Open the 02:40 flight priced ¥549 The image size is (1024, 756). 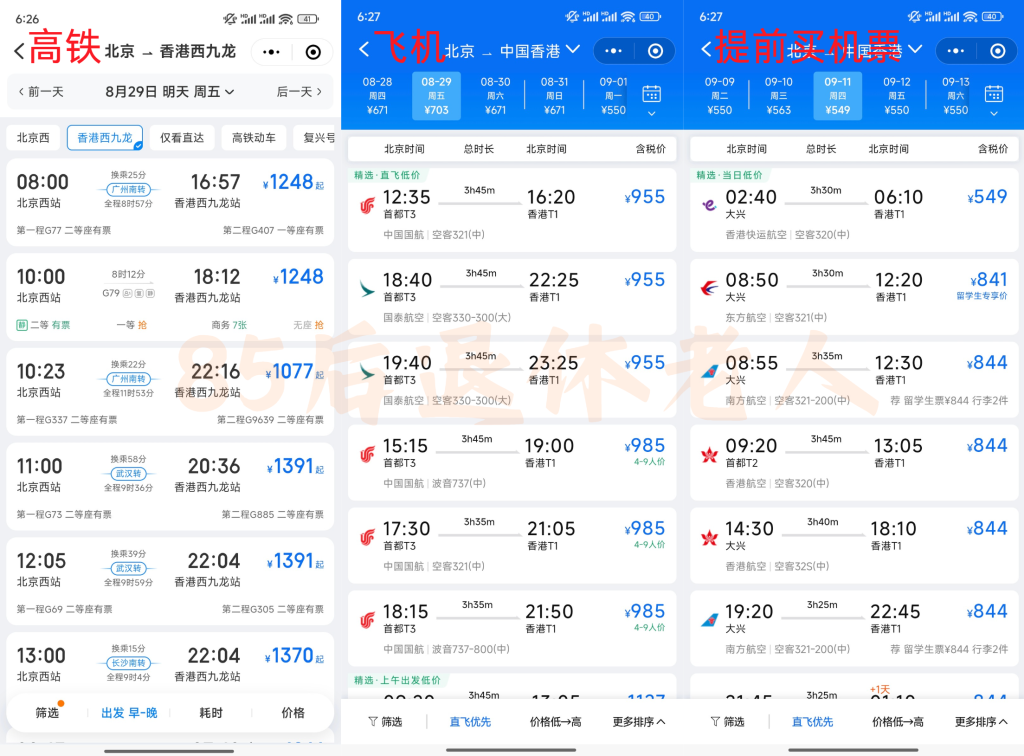click(x=854, y=210)
